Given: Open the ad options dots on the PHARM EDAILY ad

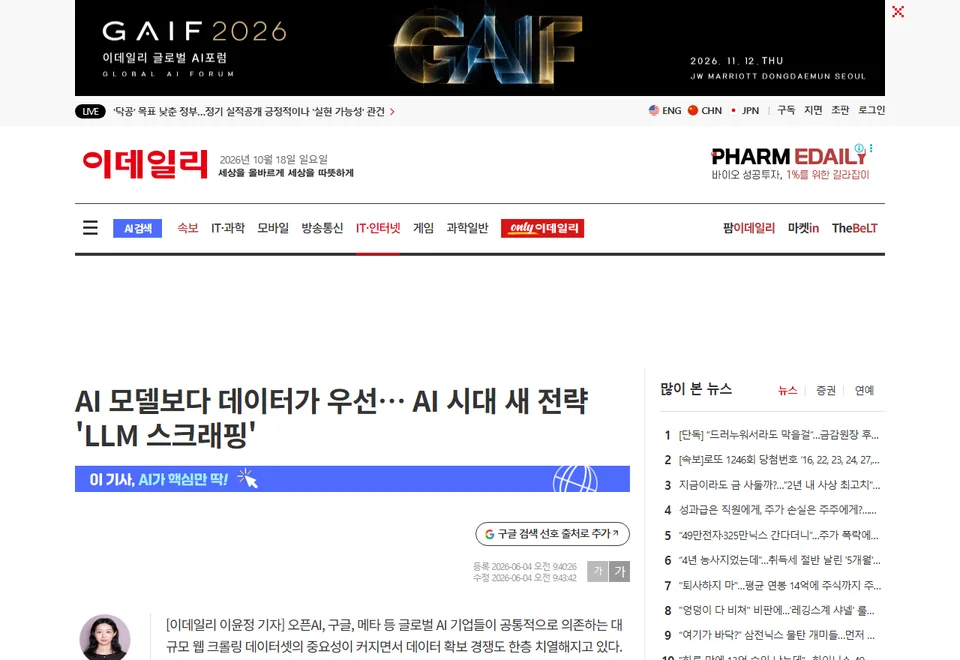Looking at the screenshot, I should tap(871, 148).
